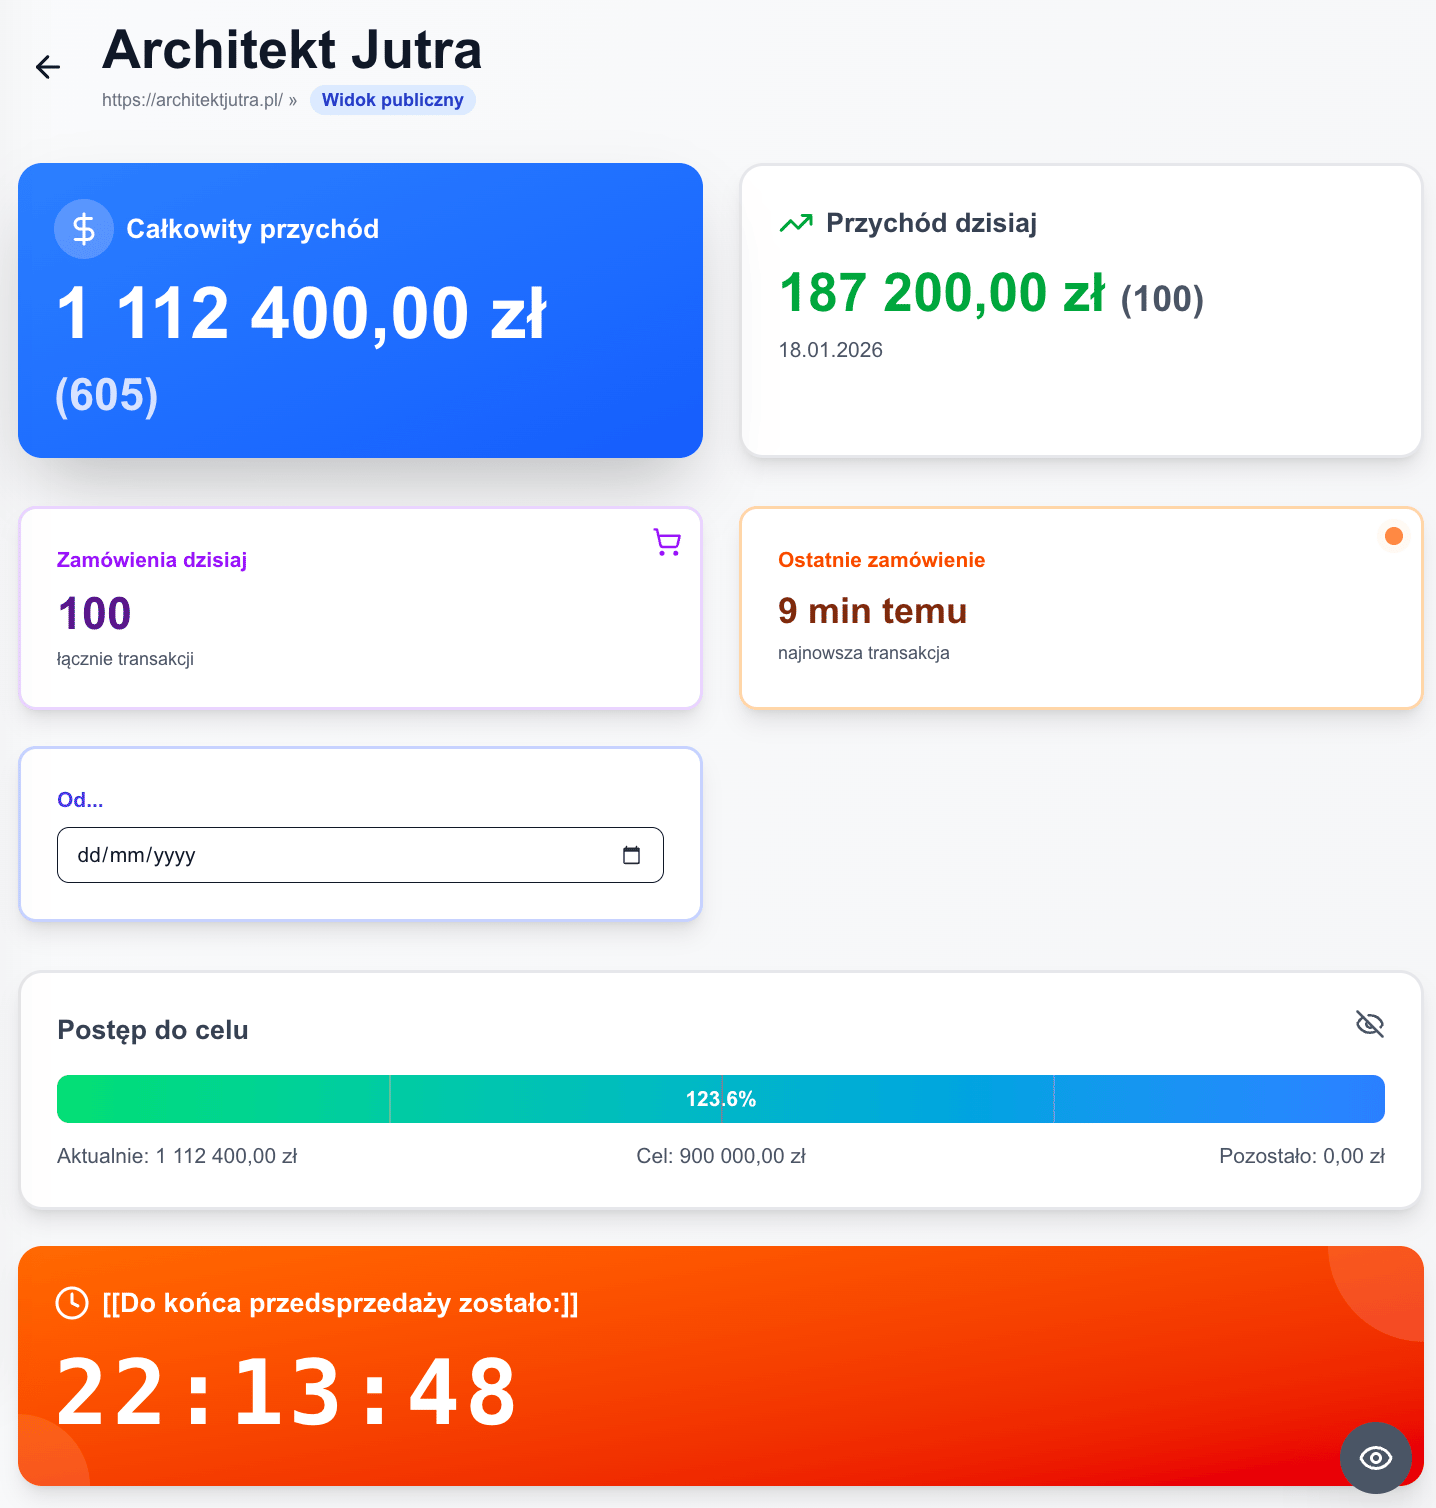Image resolution: width=1436 pixels, height=1508 pixels.
Task: Hide the goal progress with crossed-eye icon
Action: (x=1369, y=1024)
